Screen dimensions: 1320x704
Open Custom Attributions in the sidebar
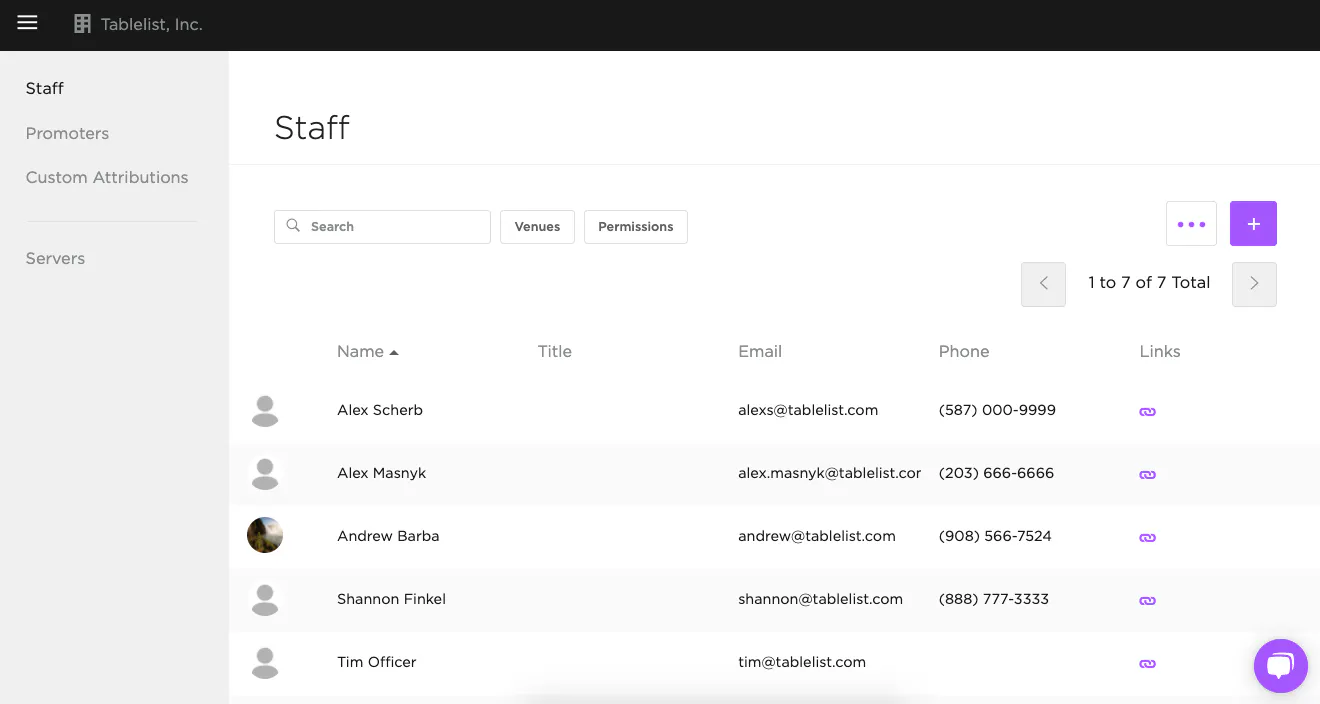point(107,177)
